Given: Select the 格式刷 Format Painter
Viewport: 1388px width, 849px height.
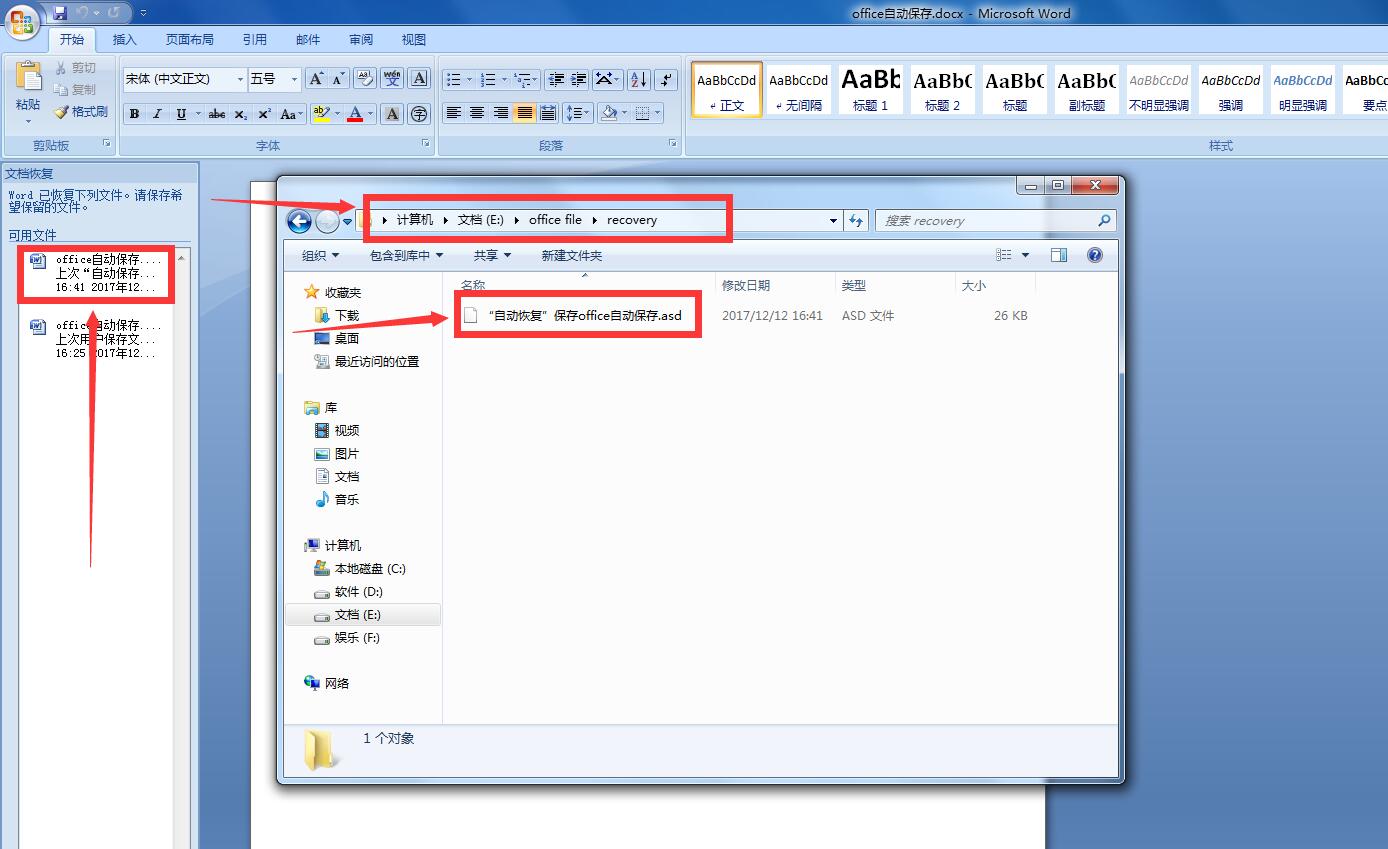Looking at the screenshot, I should [80, 112].
